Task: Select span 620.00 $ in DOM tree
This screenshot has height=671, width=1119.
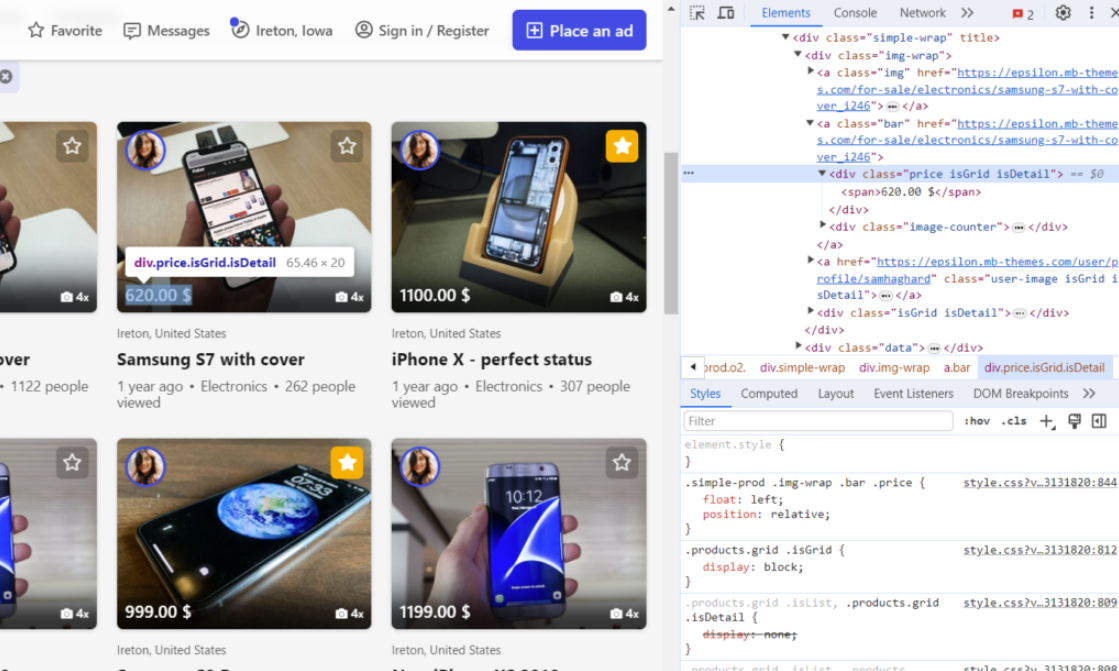Action: (x=911, y=192)
